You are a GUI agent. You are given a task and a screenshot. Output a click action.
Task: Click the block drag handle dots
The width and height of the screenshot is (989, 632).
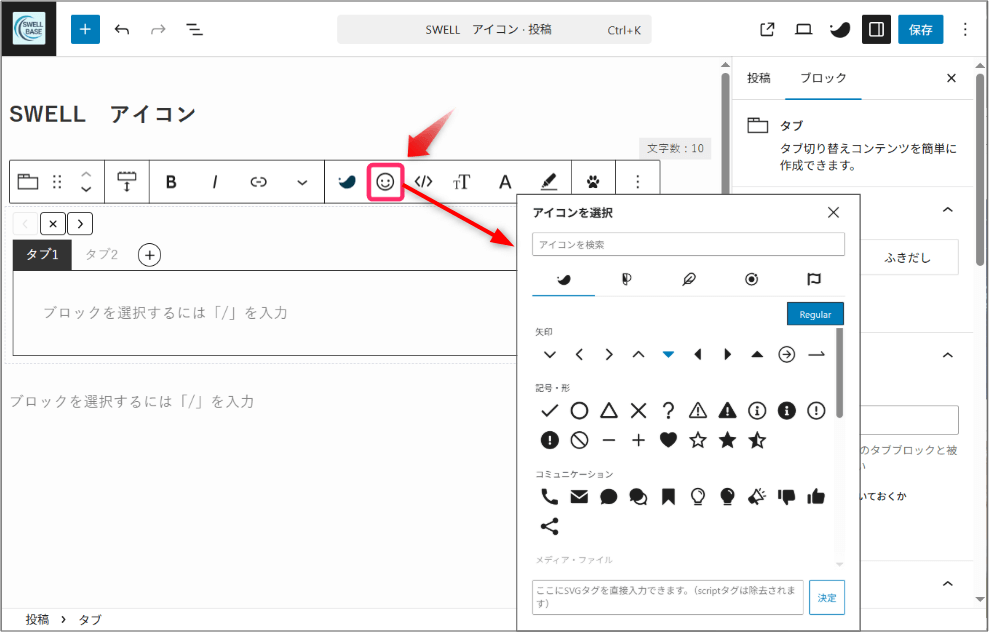click(x=57, y=182)
